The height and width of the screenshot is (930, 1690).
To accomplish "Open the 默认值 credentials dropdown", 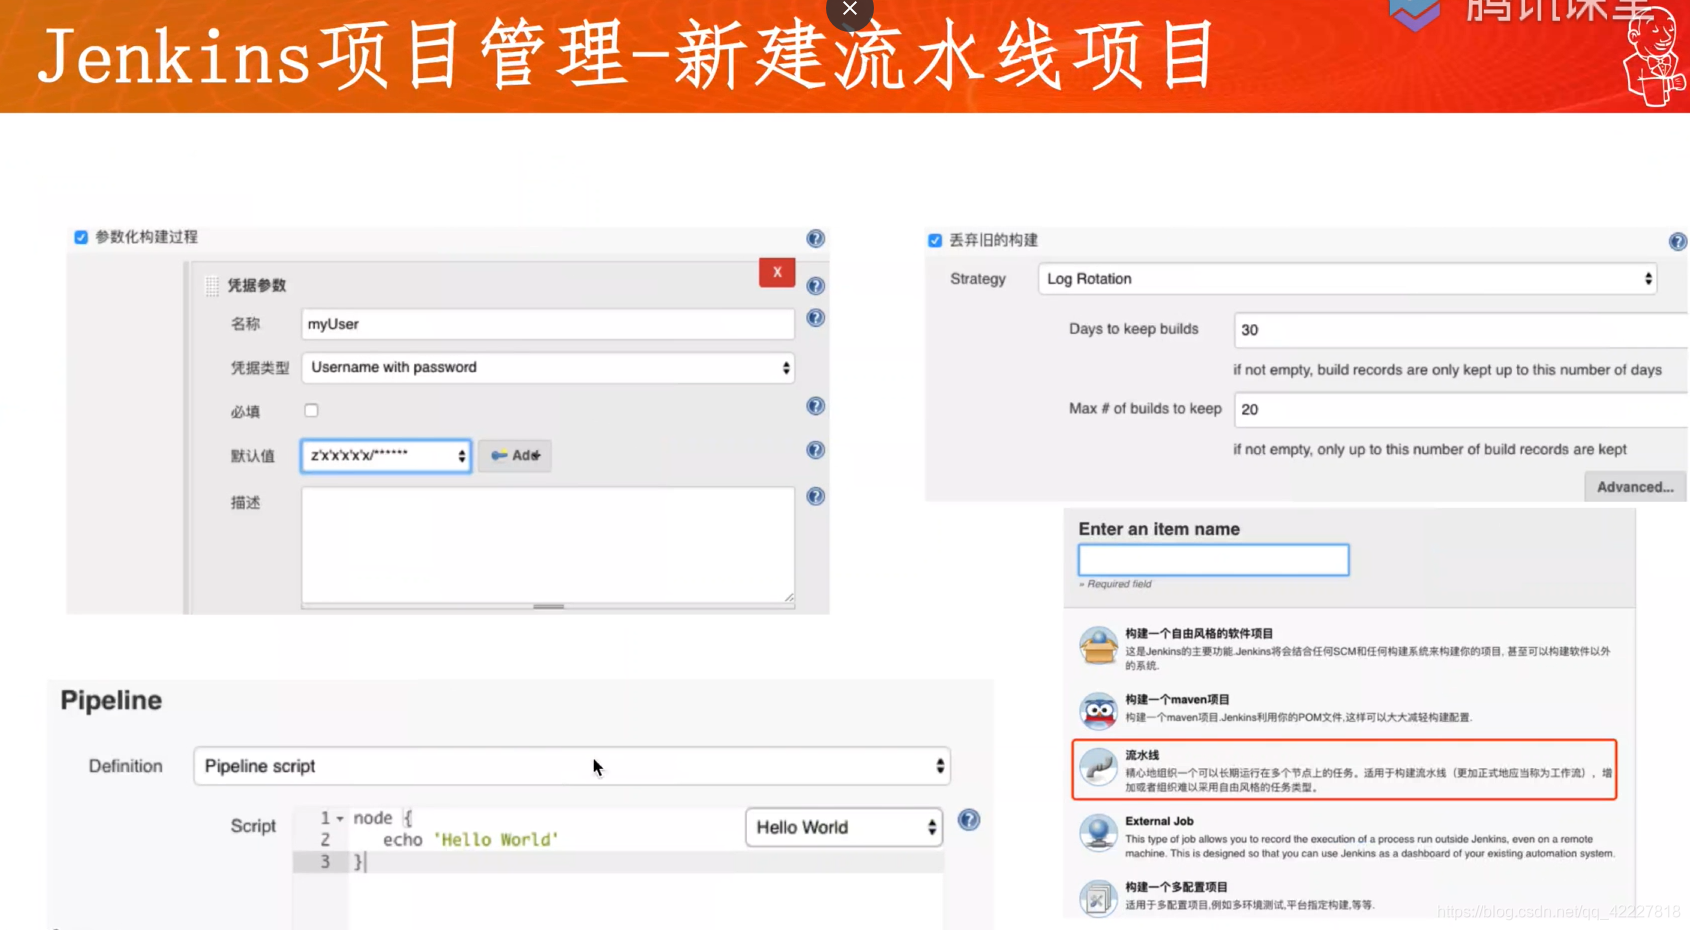I will (386, 456).
